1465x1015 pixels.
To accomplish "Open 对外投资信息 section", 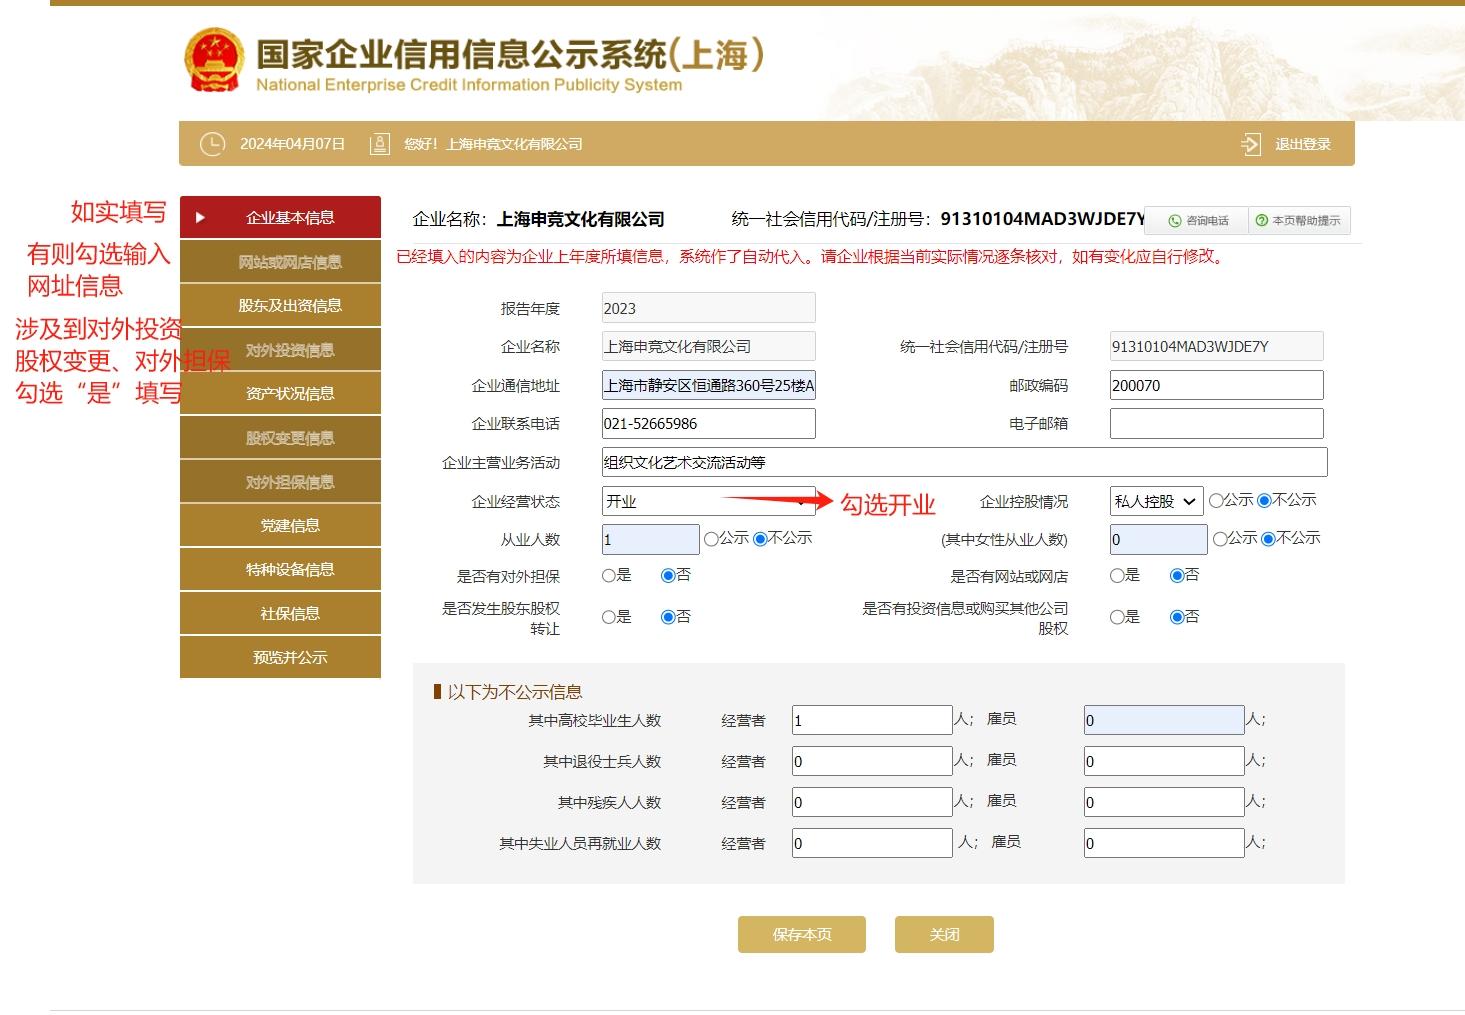I will 280,350.
